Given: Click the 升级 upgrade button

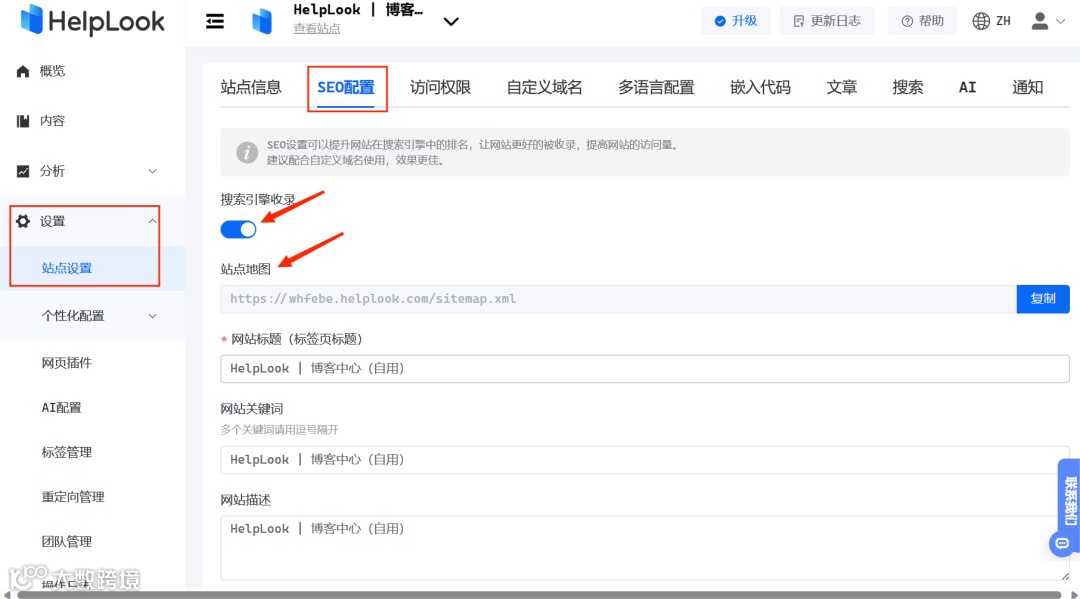Looking at the screenshot, I should point(736,21).
